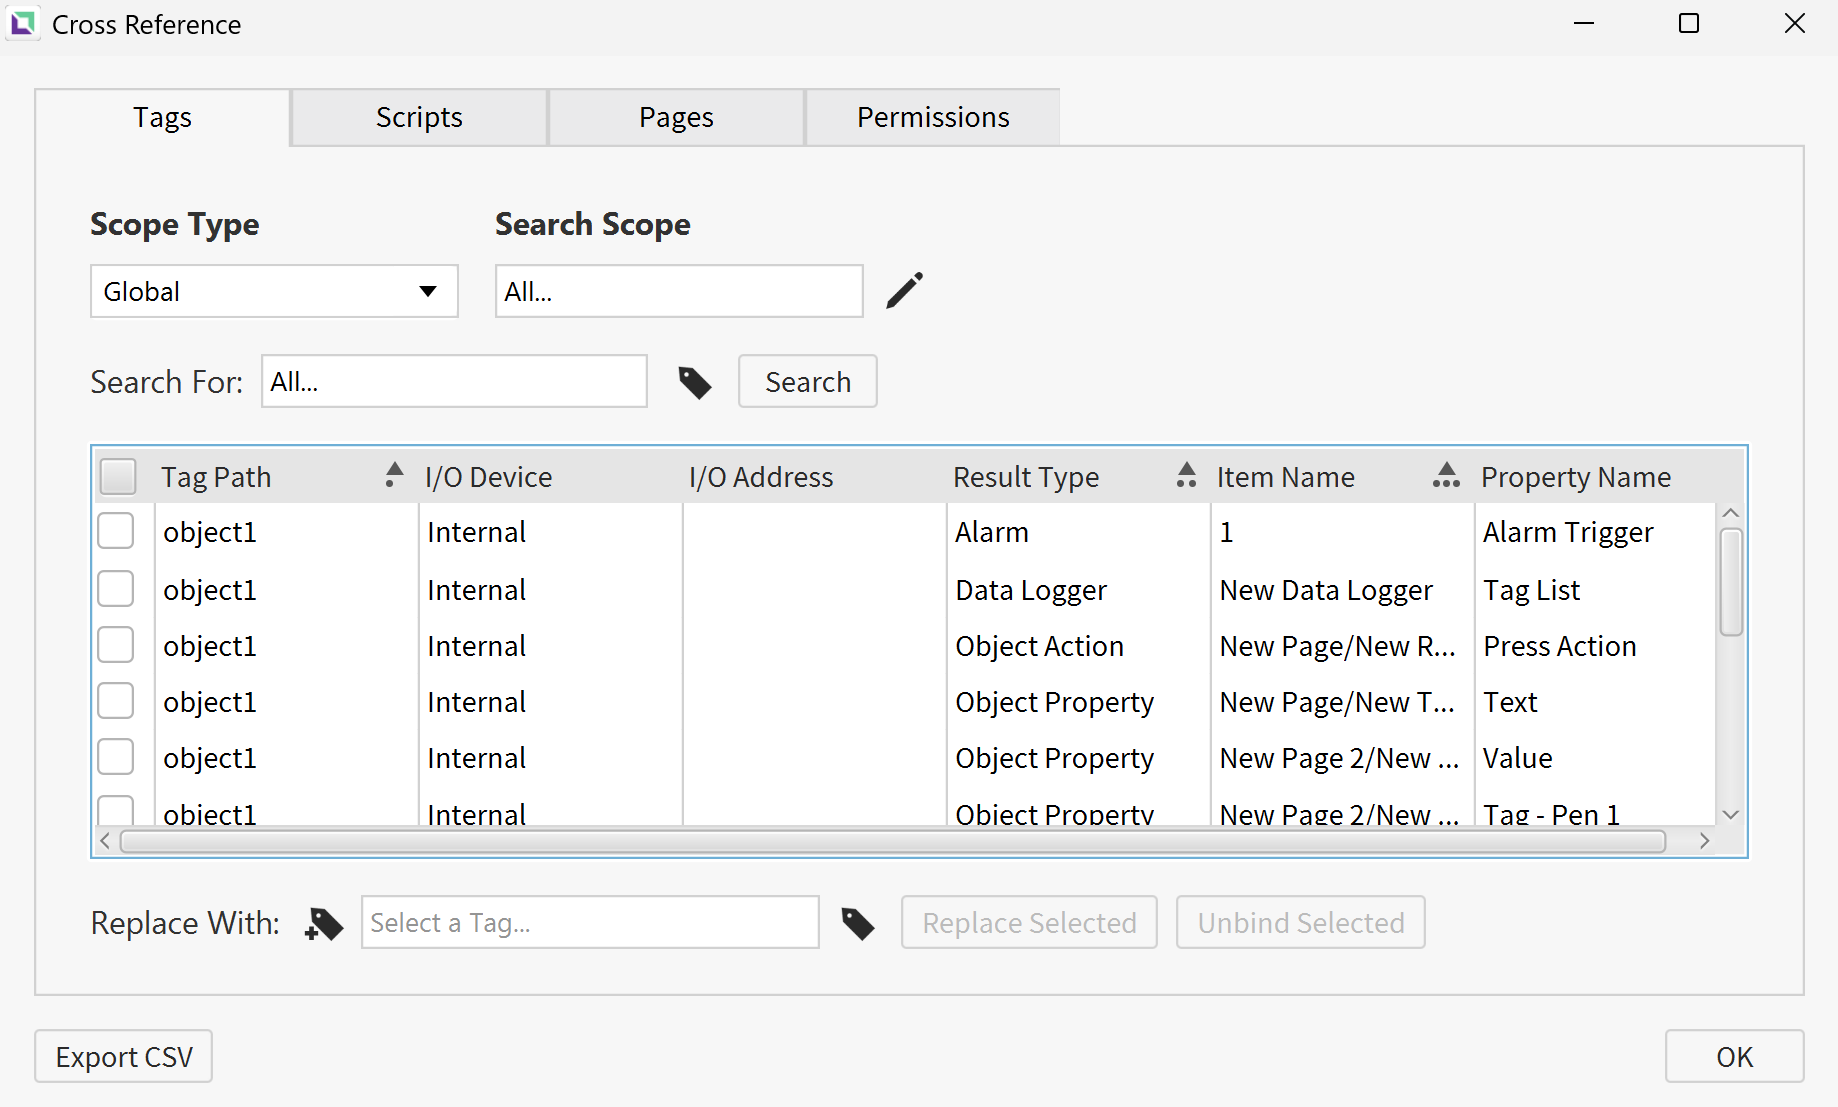Open the Scope Type dropdown showing Global

274,291
